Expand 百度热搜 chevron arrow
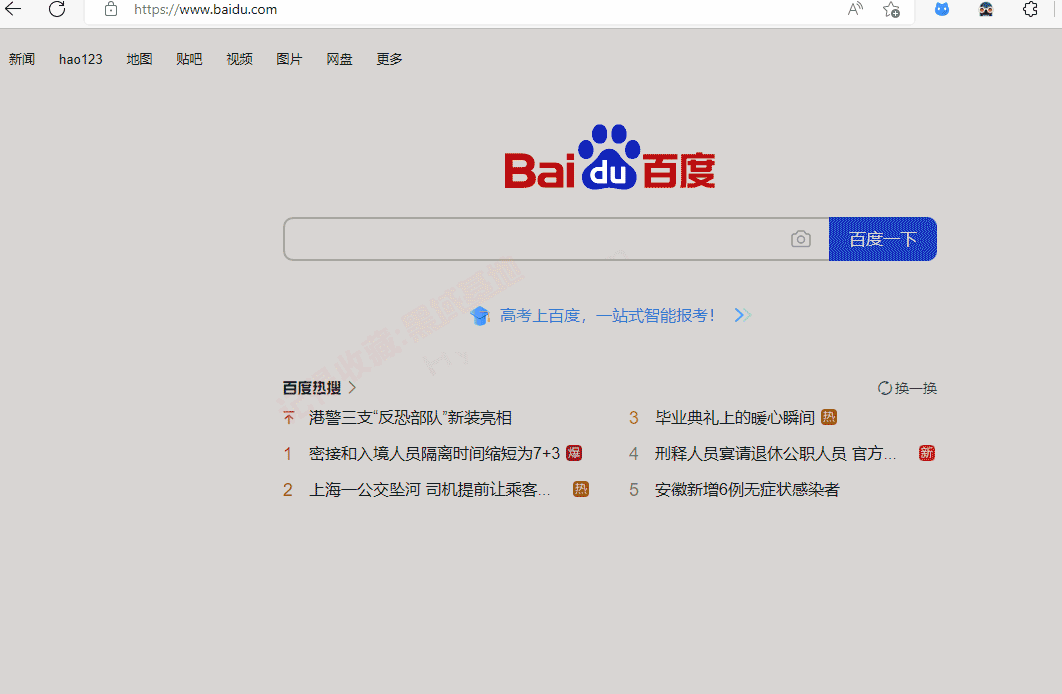The height and width of the screenshot is (694, 1062). (x=352, y=387)
